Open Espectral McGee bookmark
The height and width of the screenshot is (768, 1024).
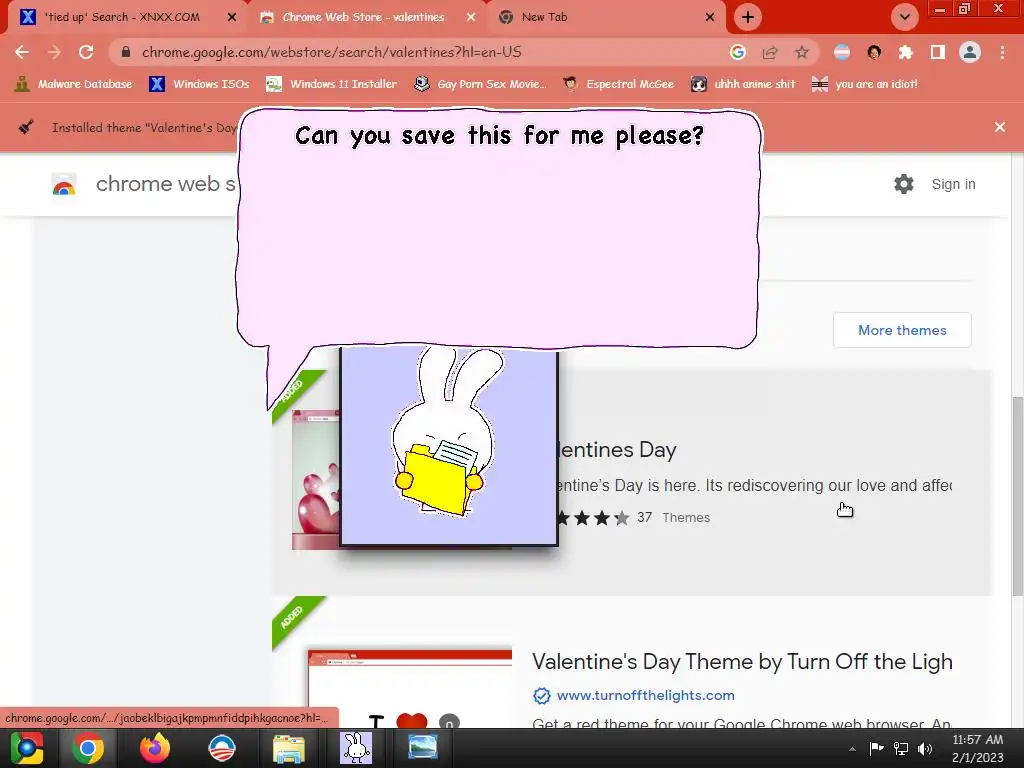pyautogui.click(x=618, y=84)
